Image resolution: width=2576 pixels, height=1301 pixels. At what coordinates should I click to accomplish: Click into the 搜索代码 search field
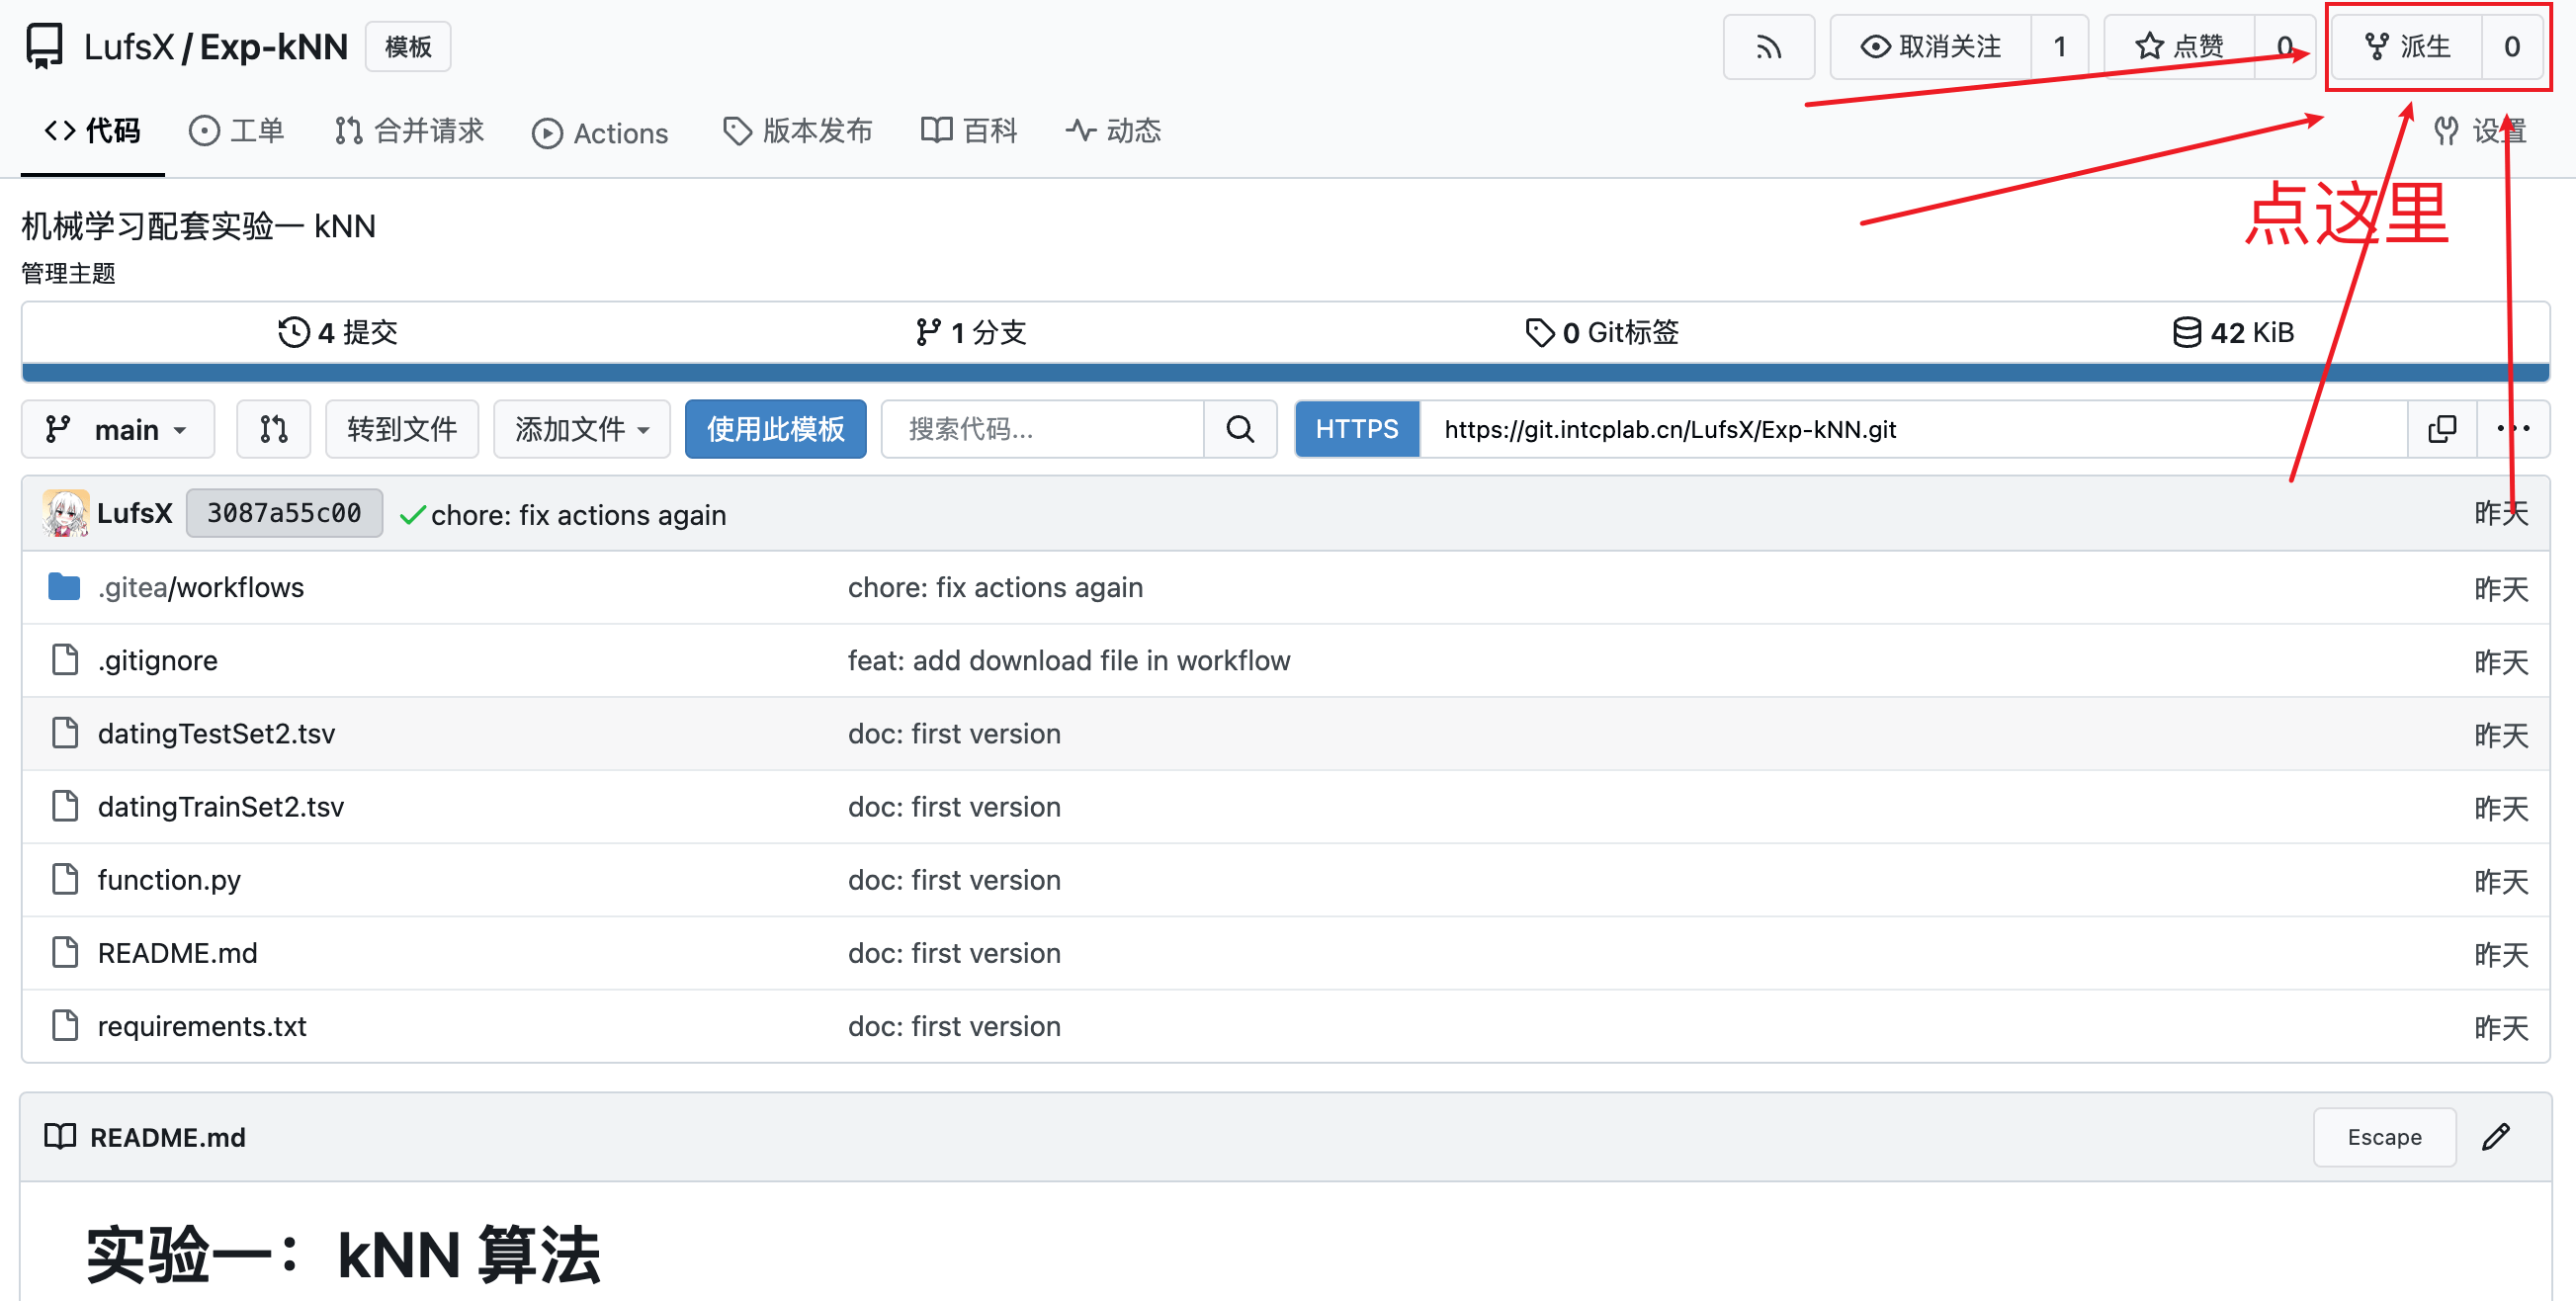[x=1043, y=429]
